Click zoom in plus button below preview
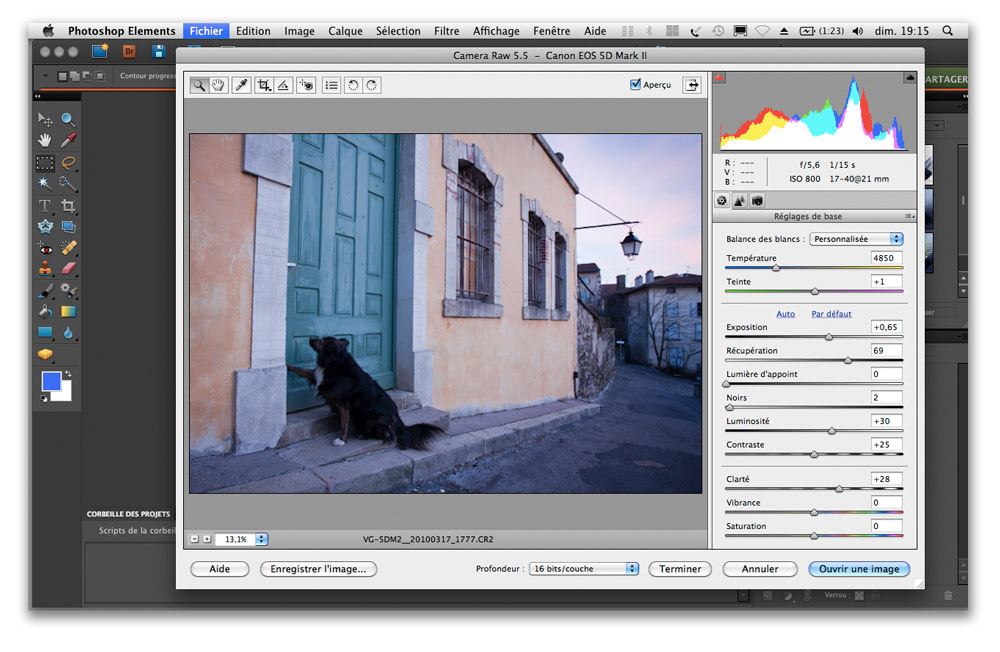Image resolution: width=1000 pixels, height=652 pixels. (x=207, y=539)
